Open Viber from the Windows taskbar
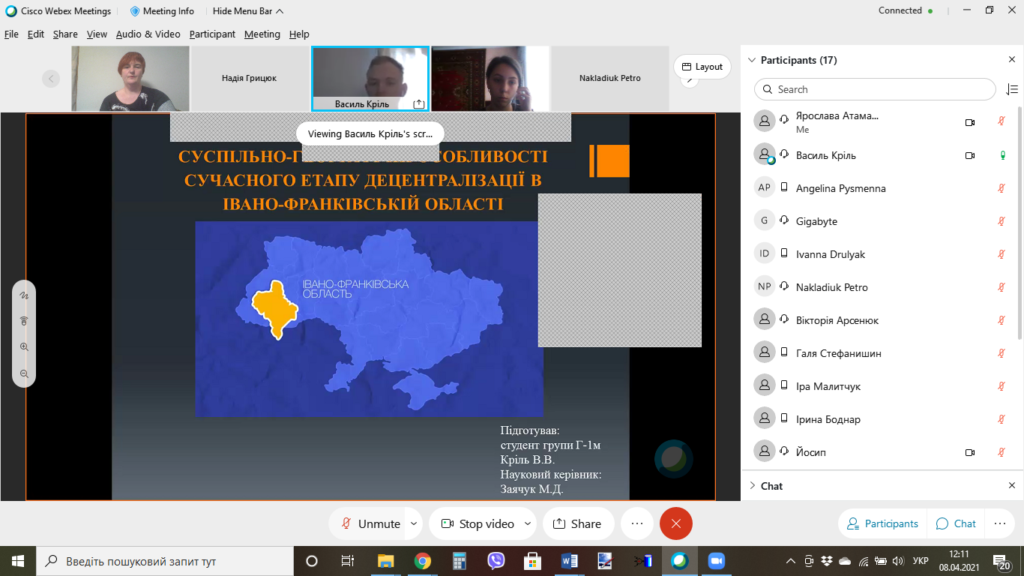 (496, 561)
